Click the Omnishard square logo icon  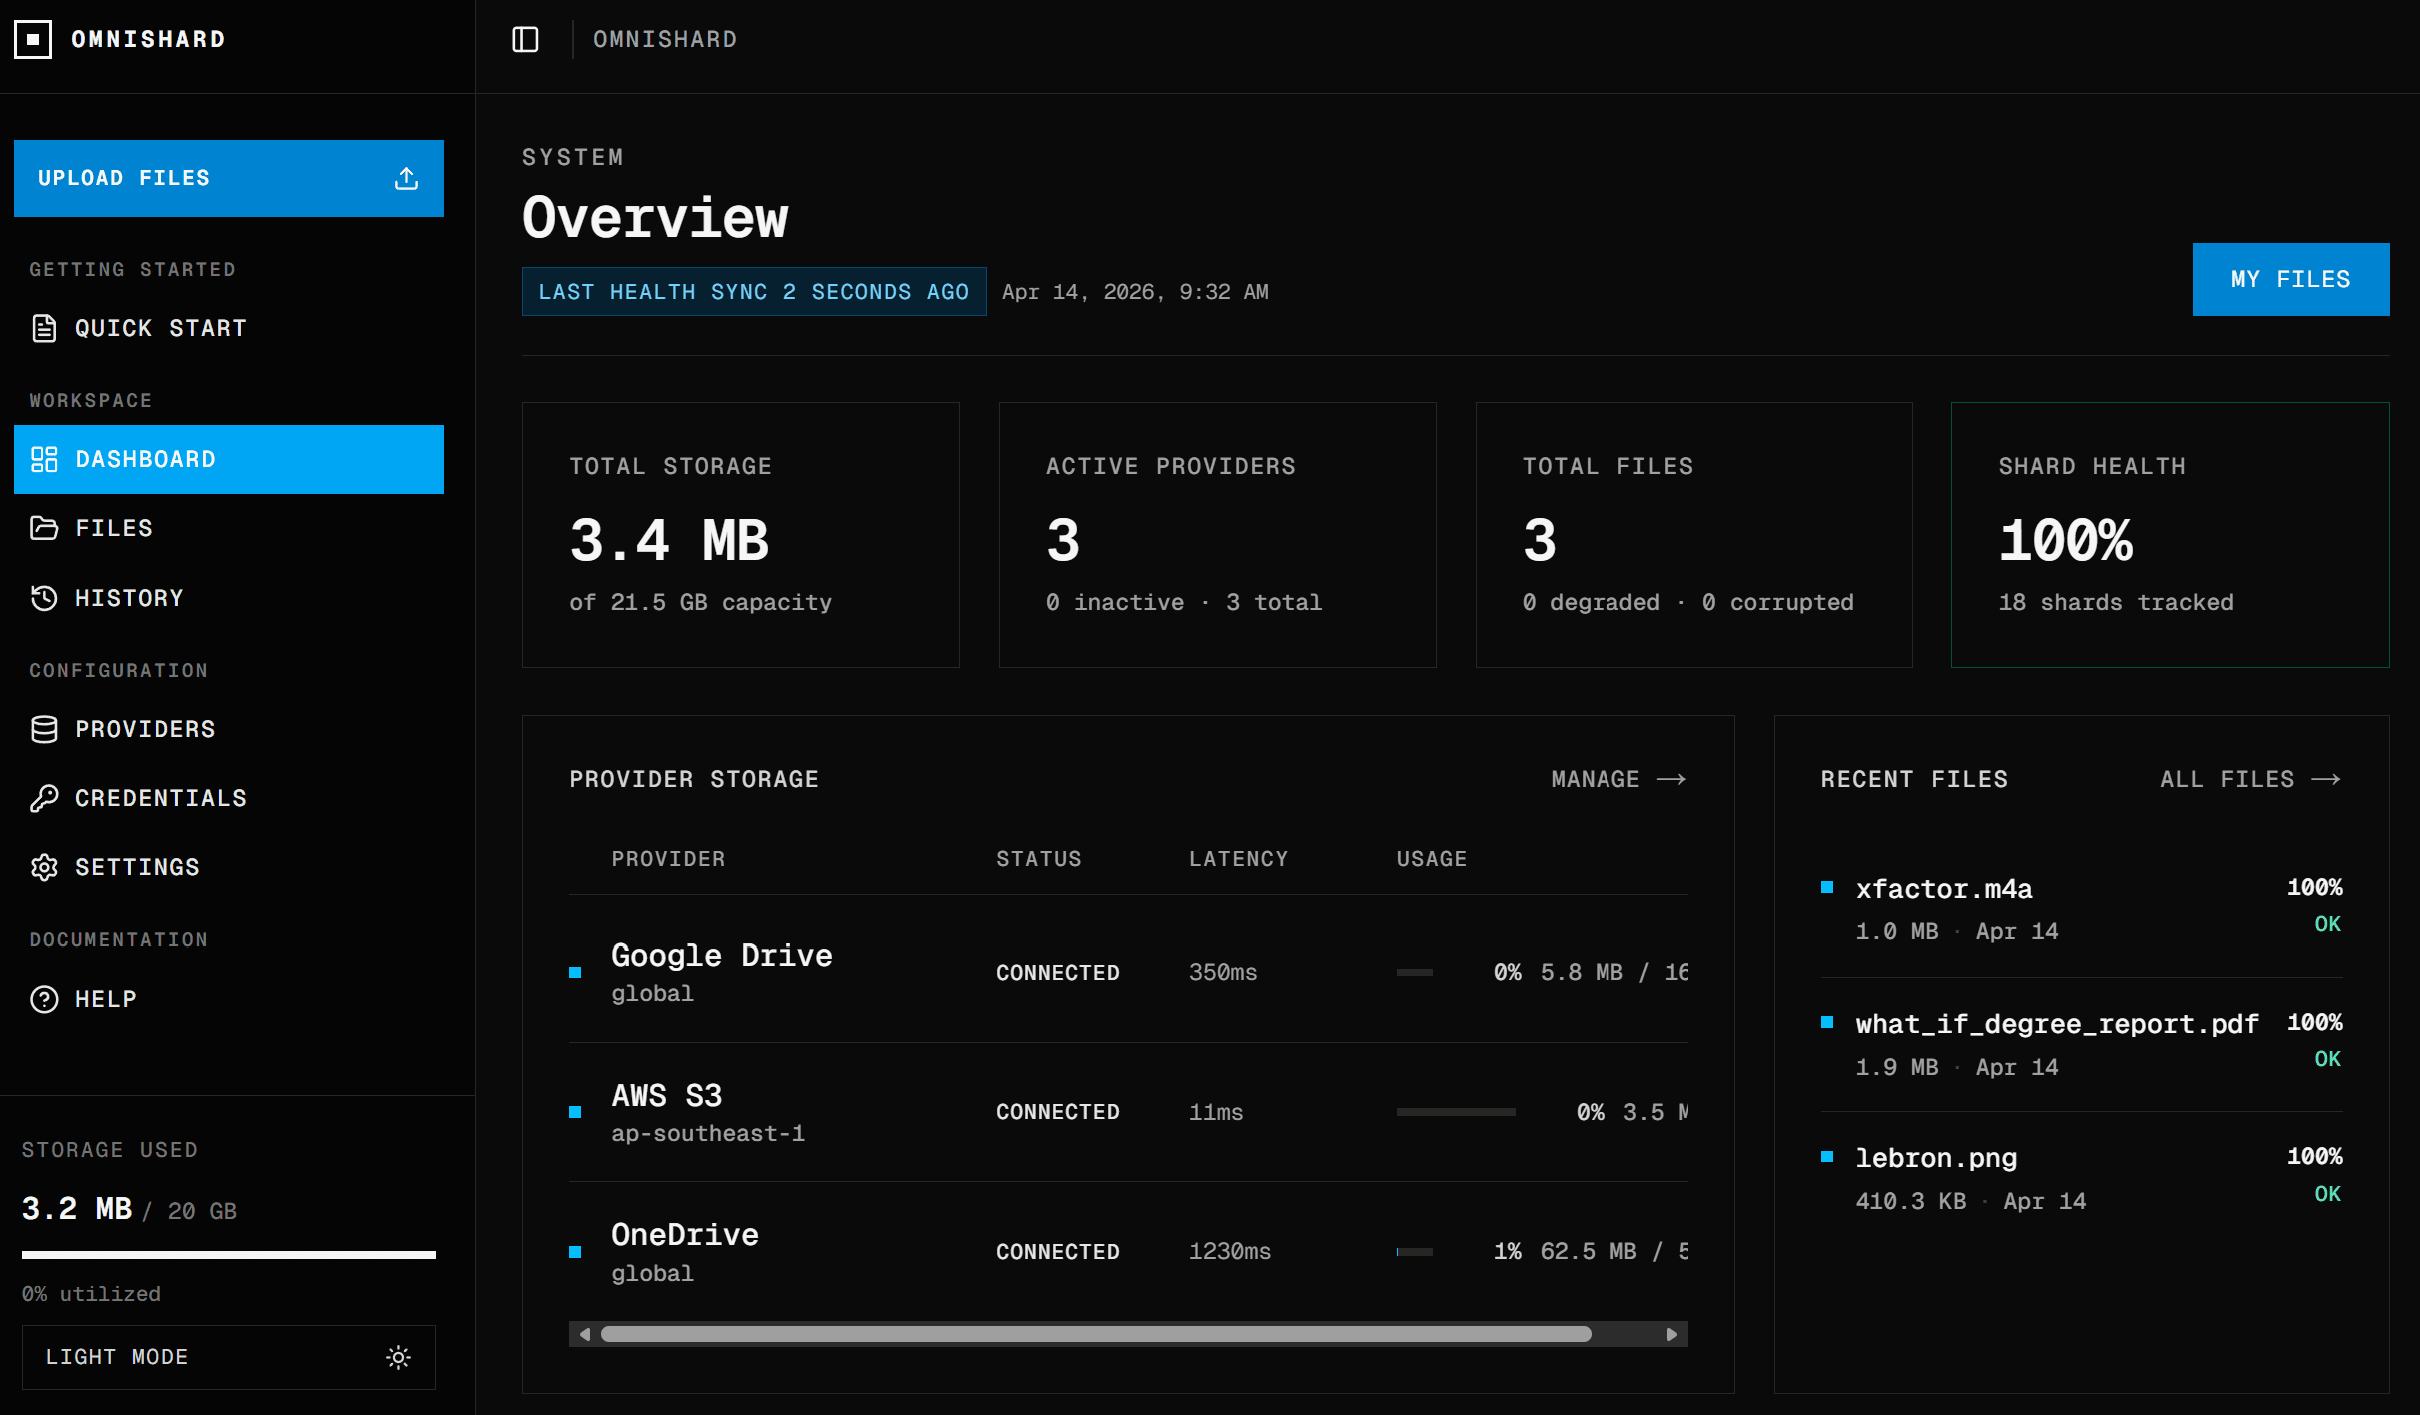pyautogui.click(x=33, y=39)
